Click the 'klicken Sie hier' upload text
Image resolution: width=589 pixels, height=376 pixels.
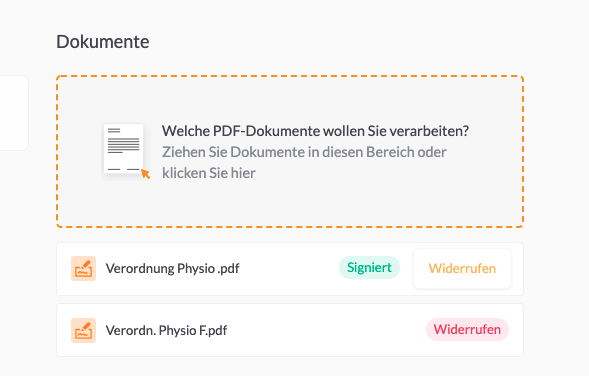(209, 173)
